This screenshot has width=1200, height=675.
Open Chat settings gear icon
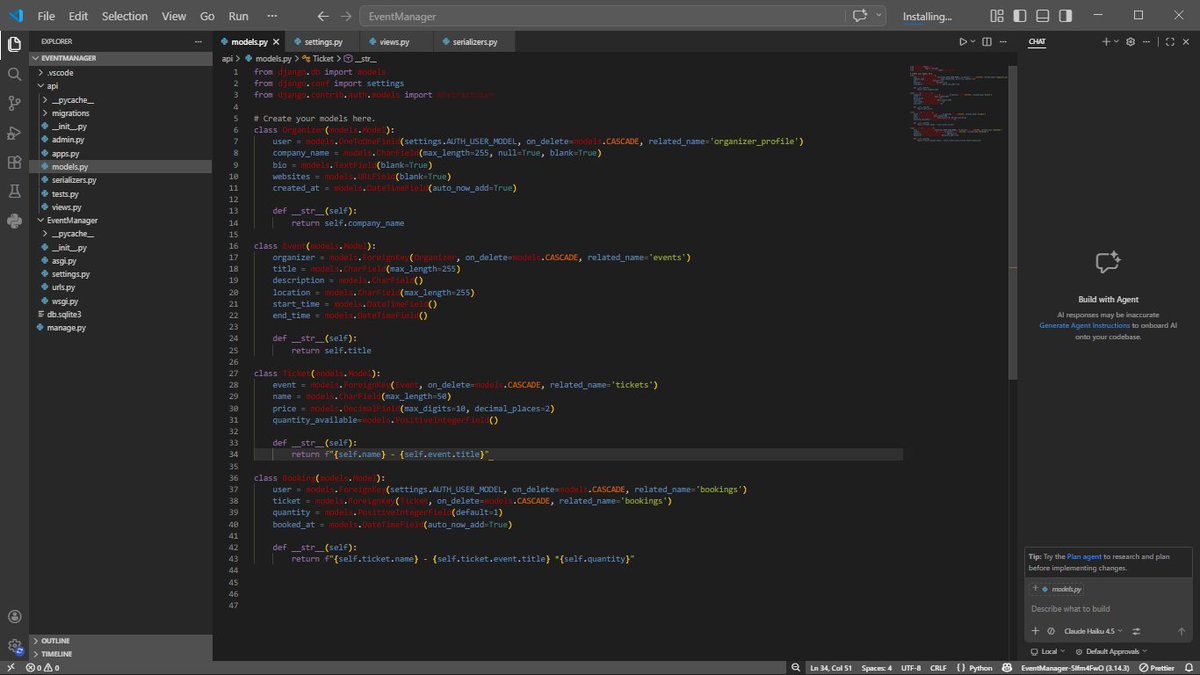click(x=1131, y=42)
